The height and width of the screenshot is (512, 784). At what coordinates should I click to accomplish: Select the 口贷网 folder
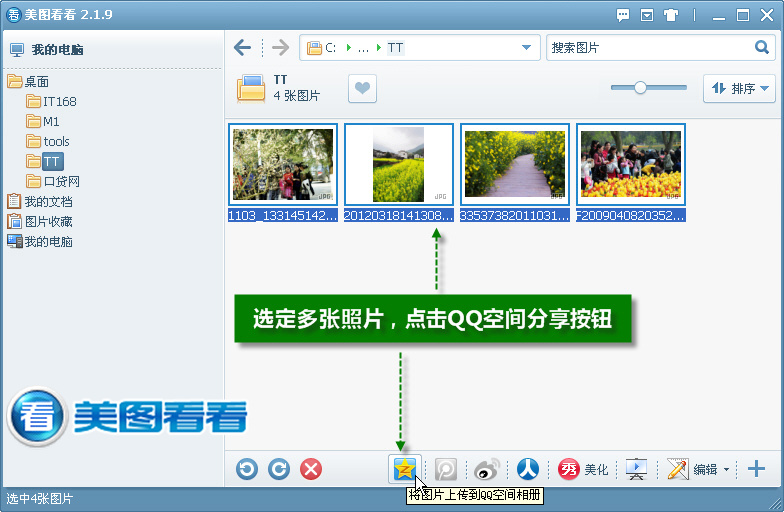(x=53, y=182)
